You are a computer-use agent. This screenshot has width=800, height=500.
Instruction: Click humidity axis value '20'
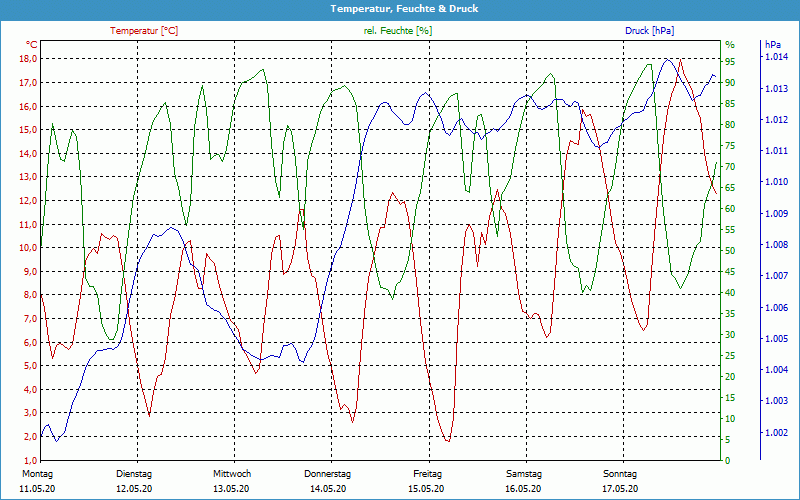[x=730, y=377]
